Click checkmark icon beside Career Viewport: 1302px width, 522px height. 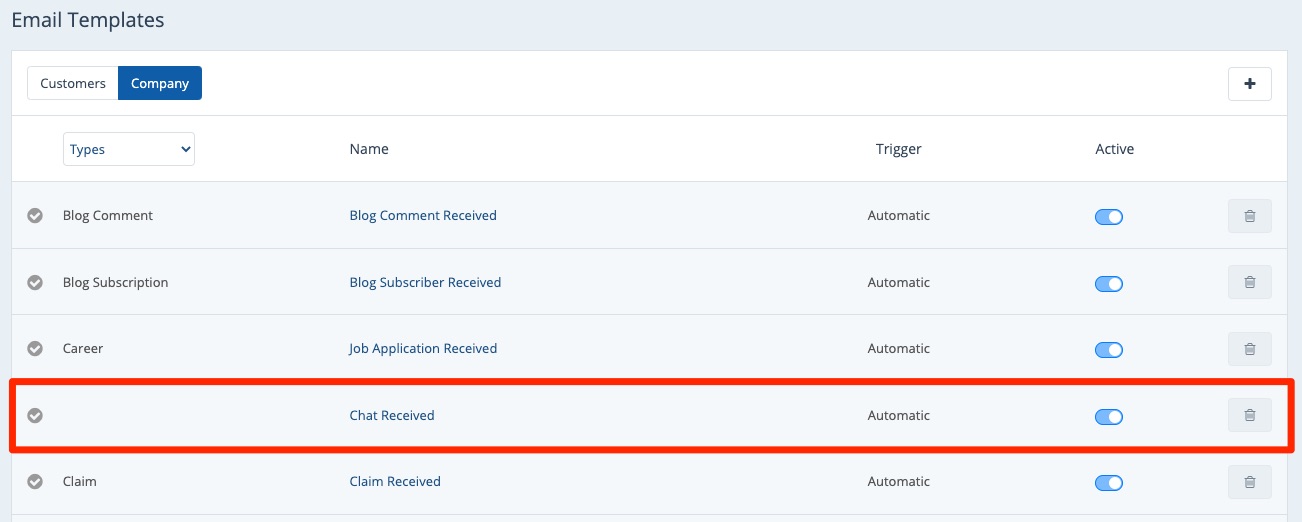point(35,349)
